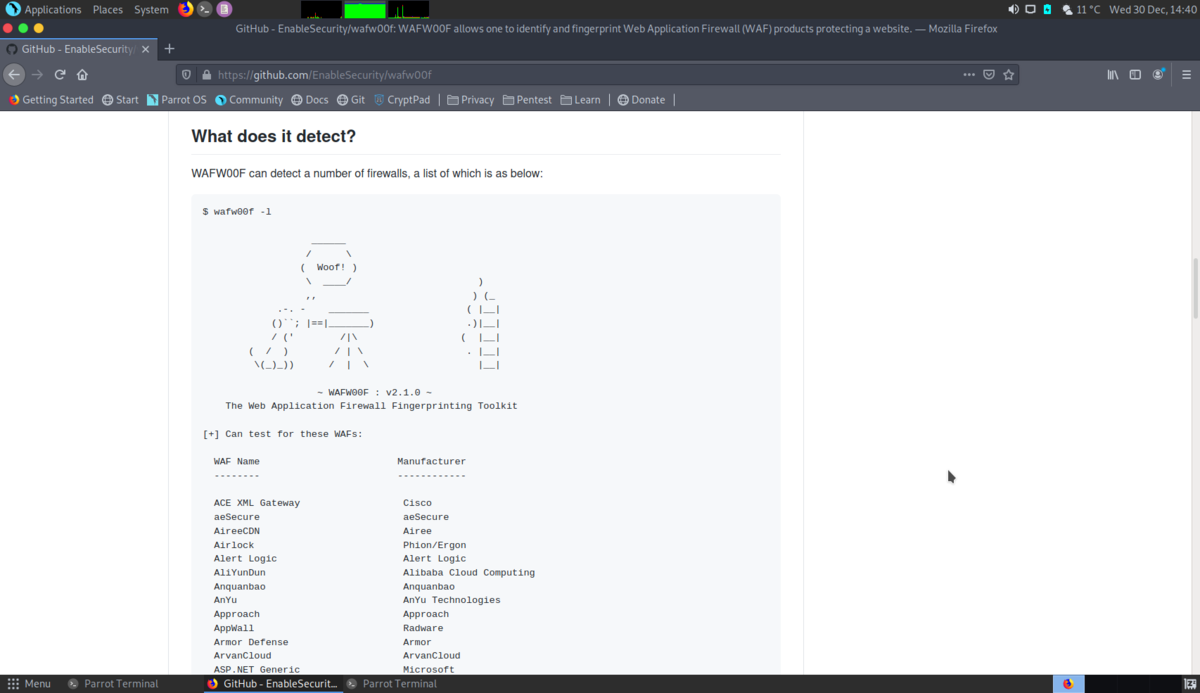Open the Firefox account icon
The image size is (1200, 693).
click(1158, 74)
